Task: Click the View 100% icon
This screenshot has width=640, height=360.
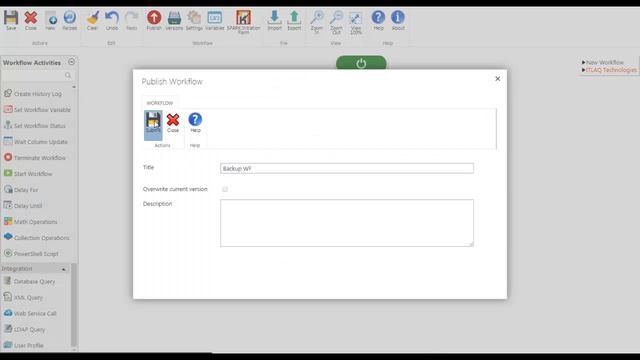Action: (x=356, y=22)
